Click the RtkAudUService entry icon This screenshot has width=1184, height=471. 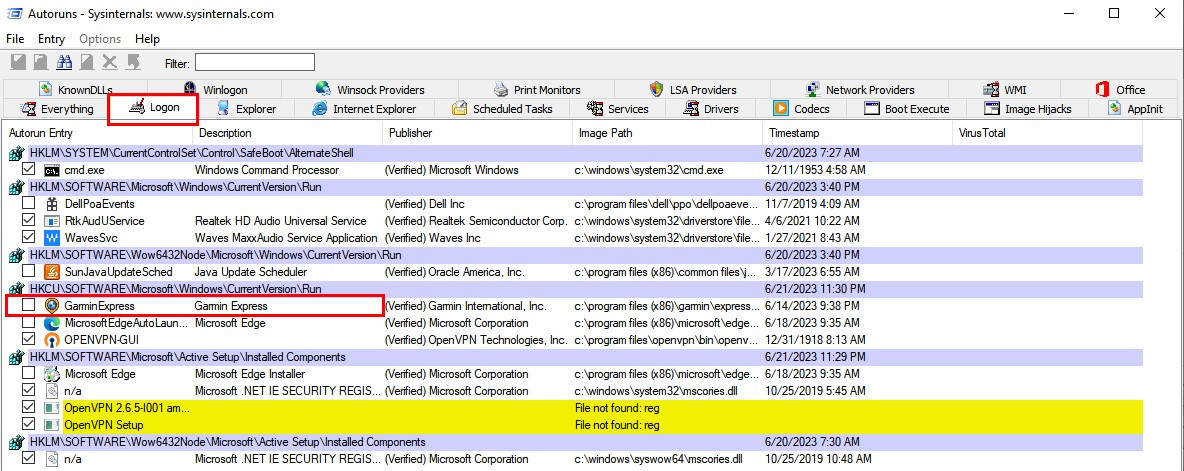tap(51, 221)
